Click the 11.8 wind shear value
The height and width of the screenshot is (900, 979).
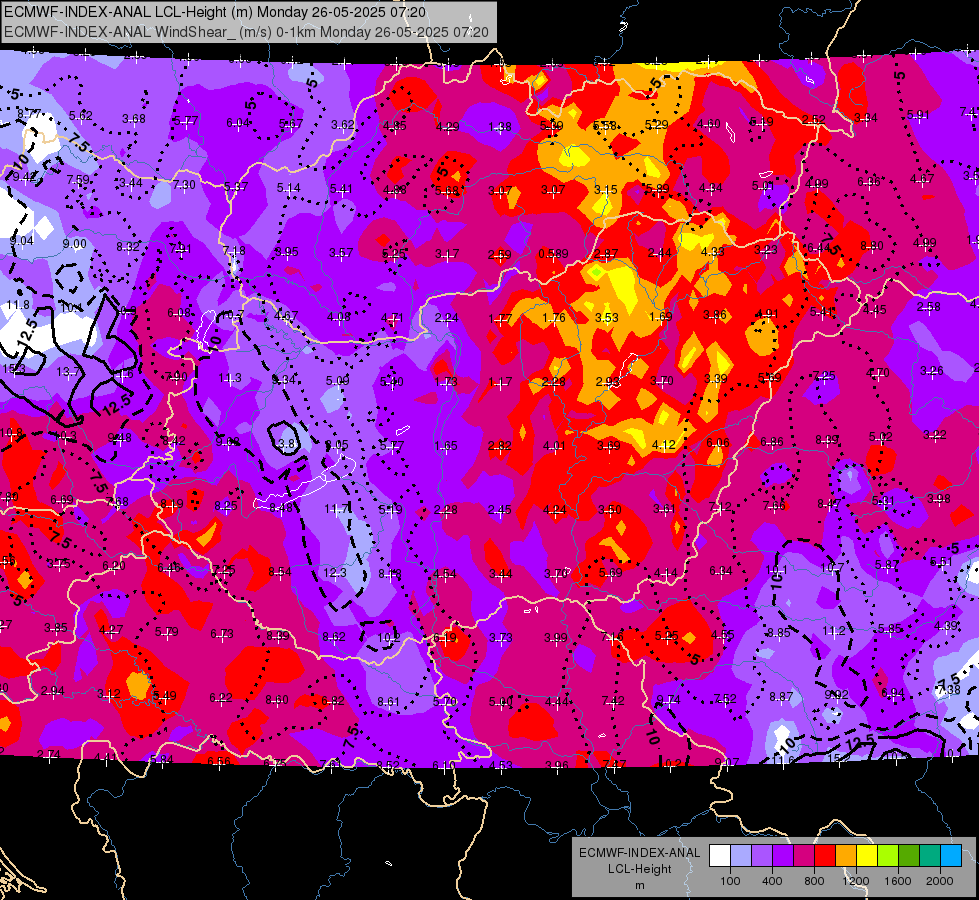click(18, 305)
